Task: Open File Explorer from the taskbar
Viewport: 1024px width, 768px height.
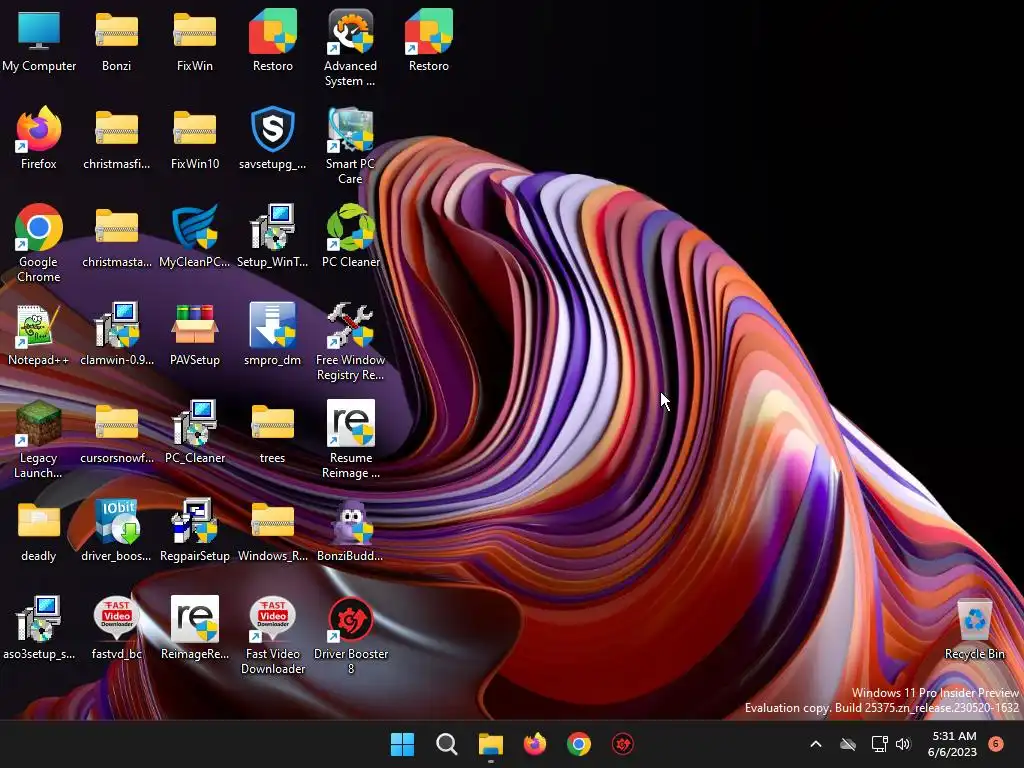Action: point(490,744)
